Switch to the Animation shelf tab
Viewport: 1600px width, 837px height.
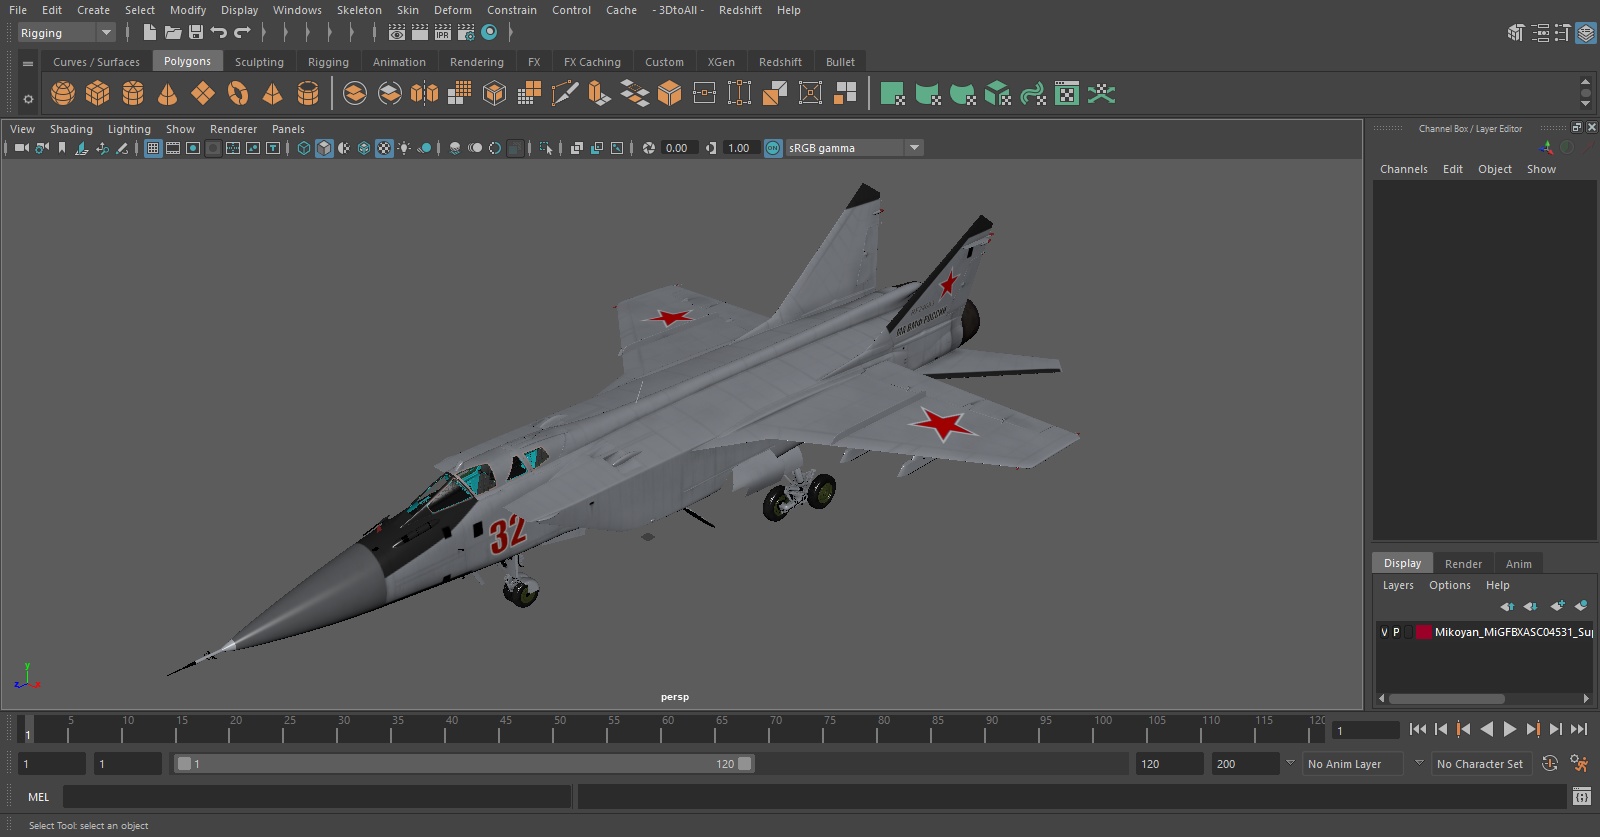point(399,62)
